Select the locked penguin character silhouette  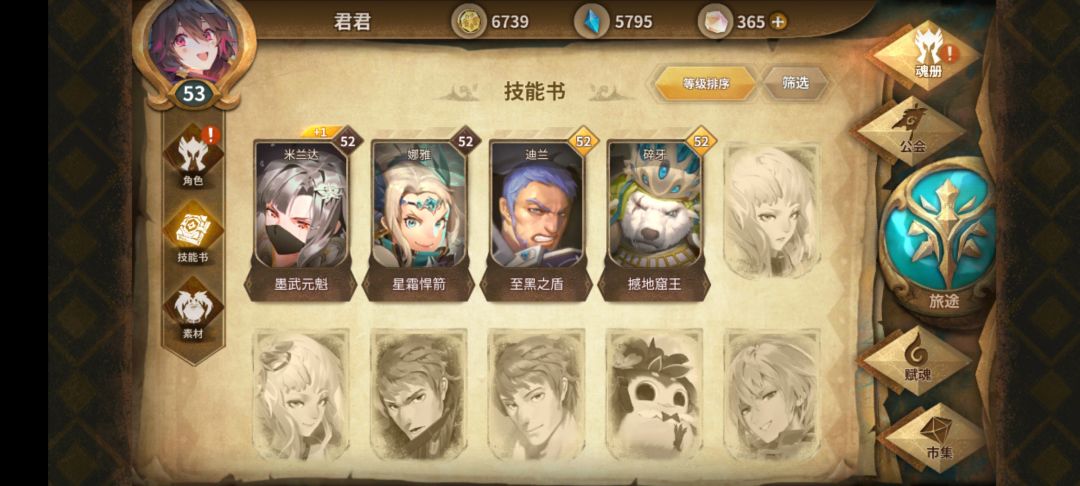[654, 394]
